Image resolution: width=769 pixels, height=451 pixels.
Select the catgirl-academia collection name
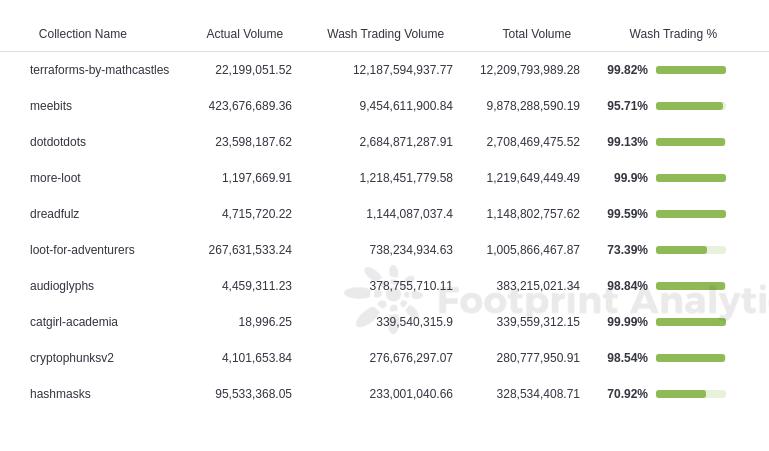click(x=74, y=322)
